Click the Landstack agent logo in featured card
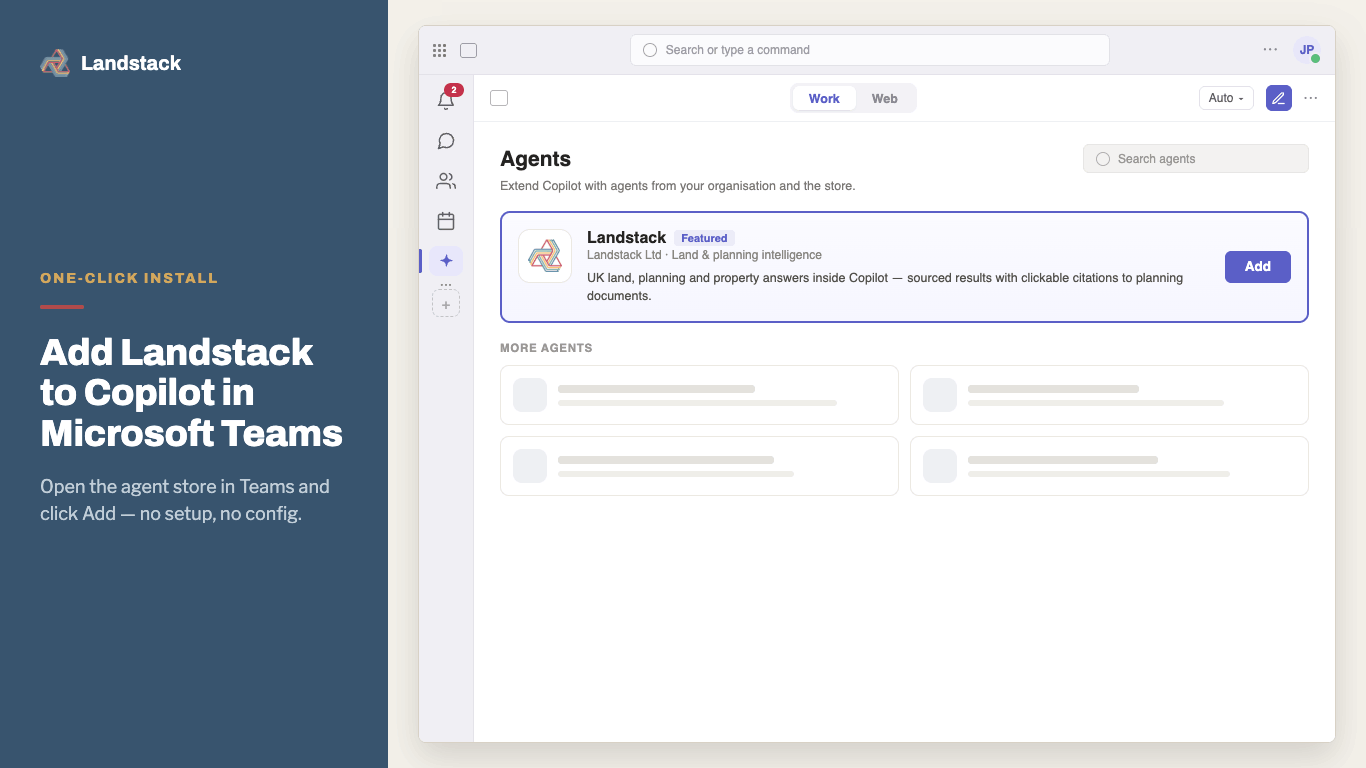This screenshot has height=768, width=1366. click(545, 256)
